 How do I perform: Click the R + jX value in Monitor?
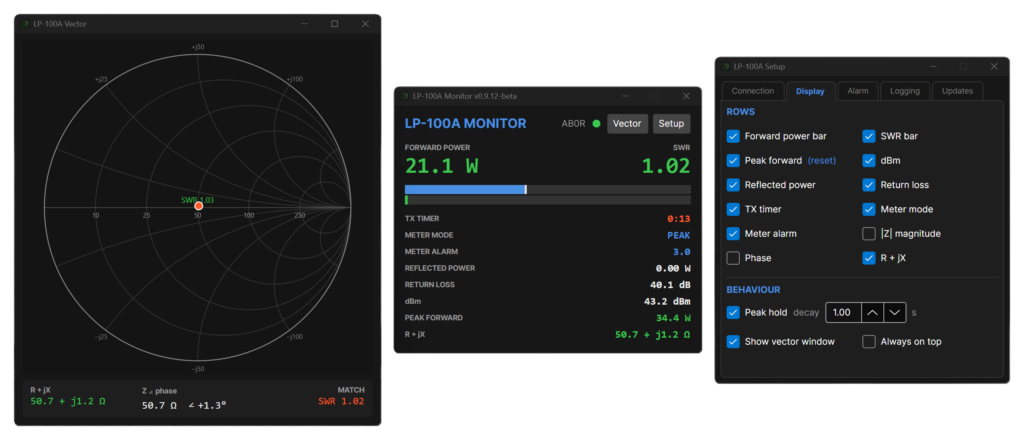[x=653, y=334]
